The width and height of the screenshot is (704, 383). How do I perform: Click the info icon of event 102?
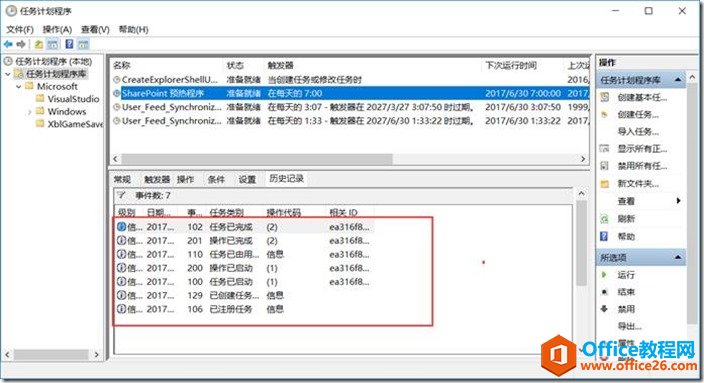(121, 227)
